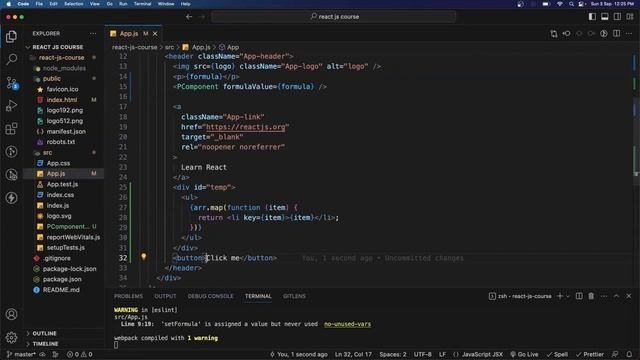This screenshot has width=640, height=360.
Task: Expand the OUTLINE section
Action: tap(44, 333)
